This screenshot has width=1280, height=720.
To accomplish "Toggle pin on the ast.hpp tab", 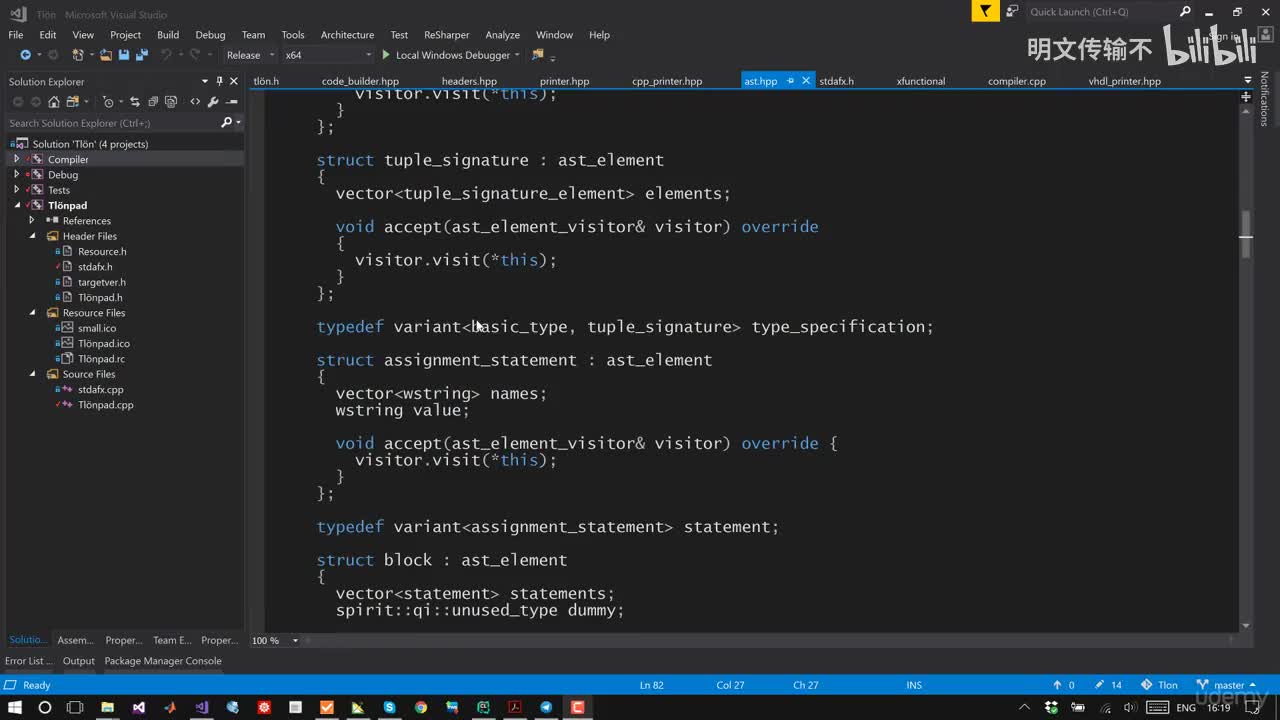I will pos(790,81).
